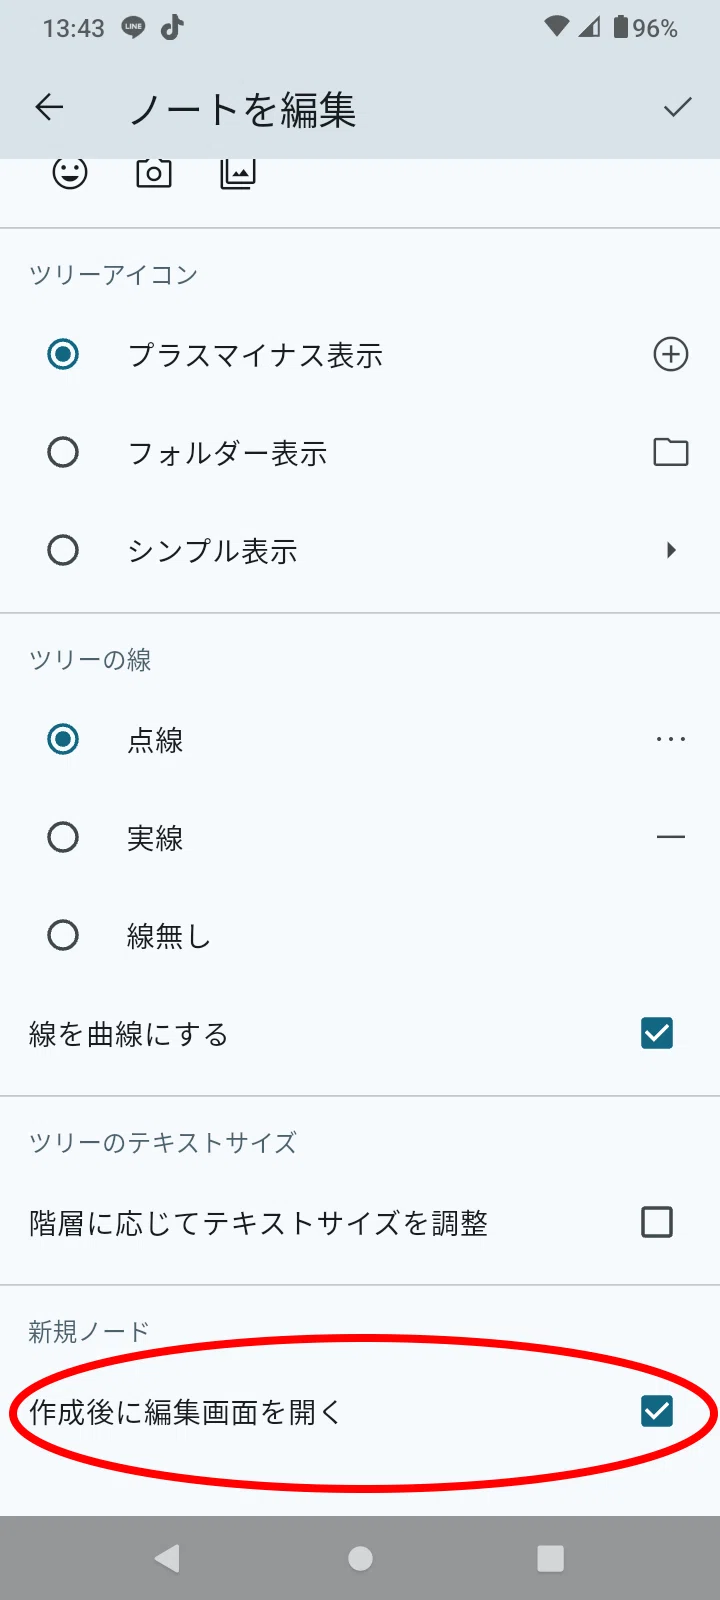Tap the camera icon
This screenshot has height=1600, width=720.
153,173
